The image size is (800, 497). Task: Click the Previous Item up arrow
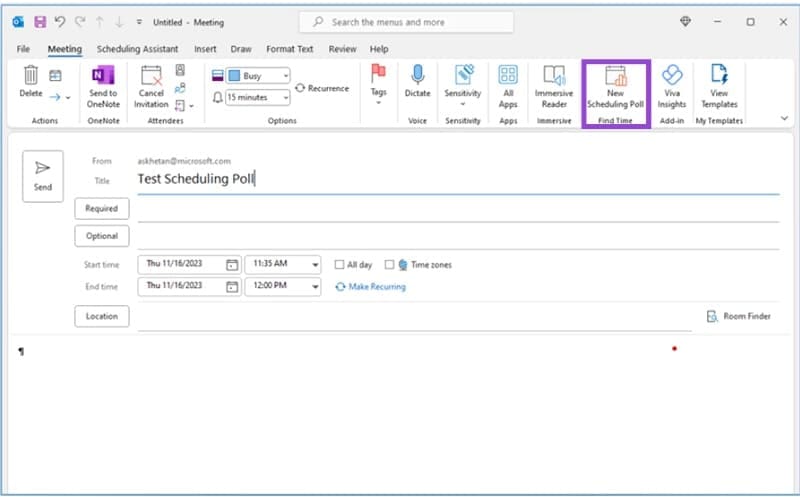tap(100, 22)
